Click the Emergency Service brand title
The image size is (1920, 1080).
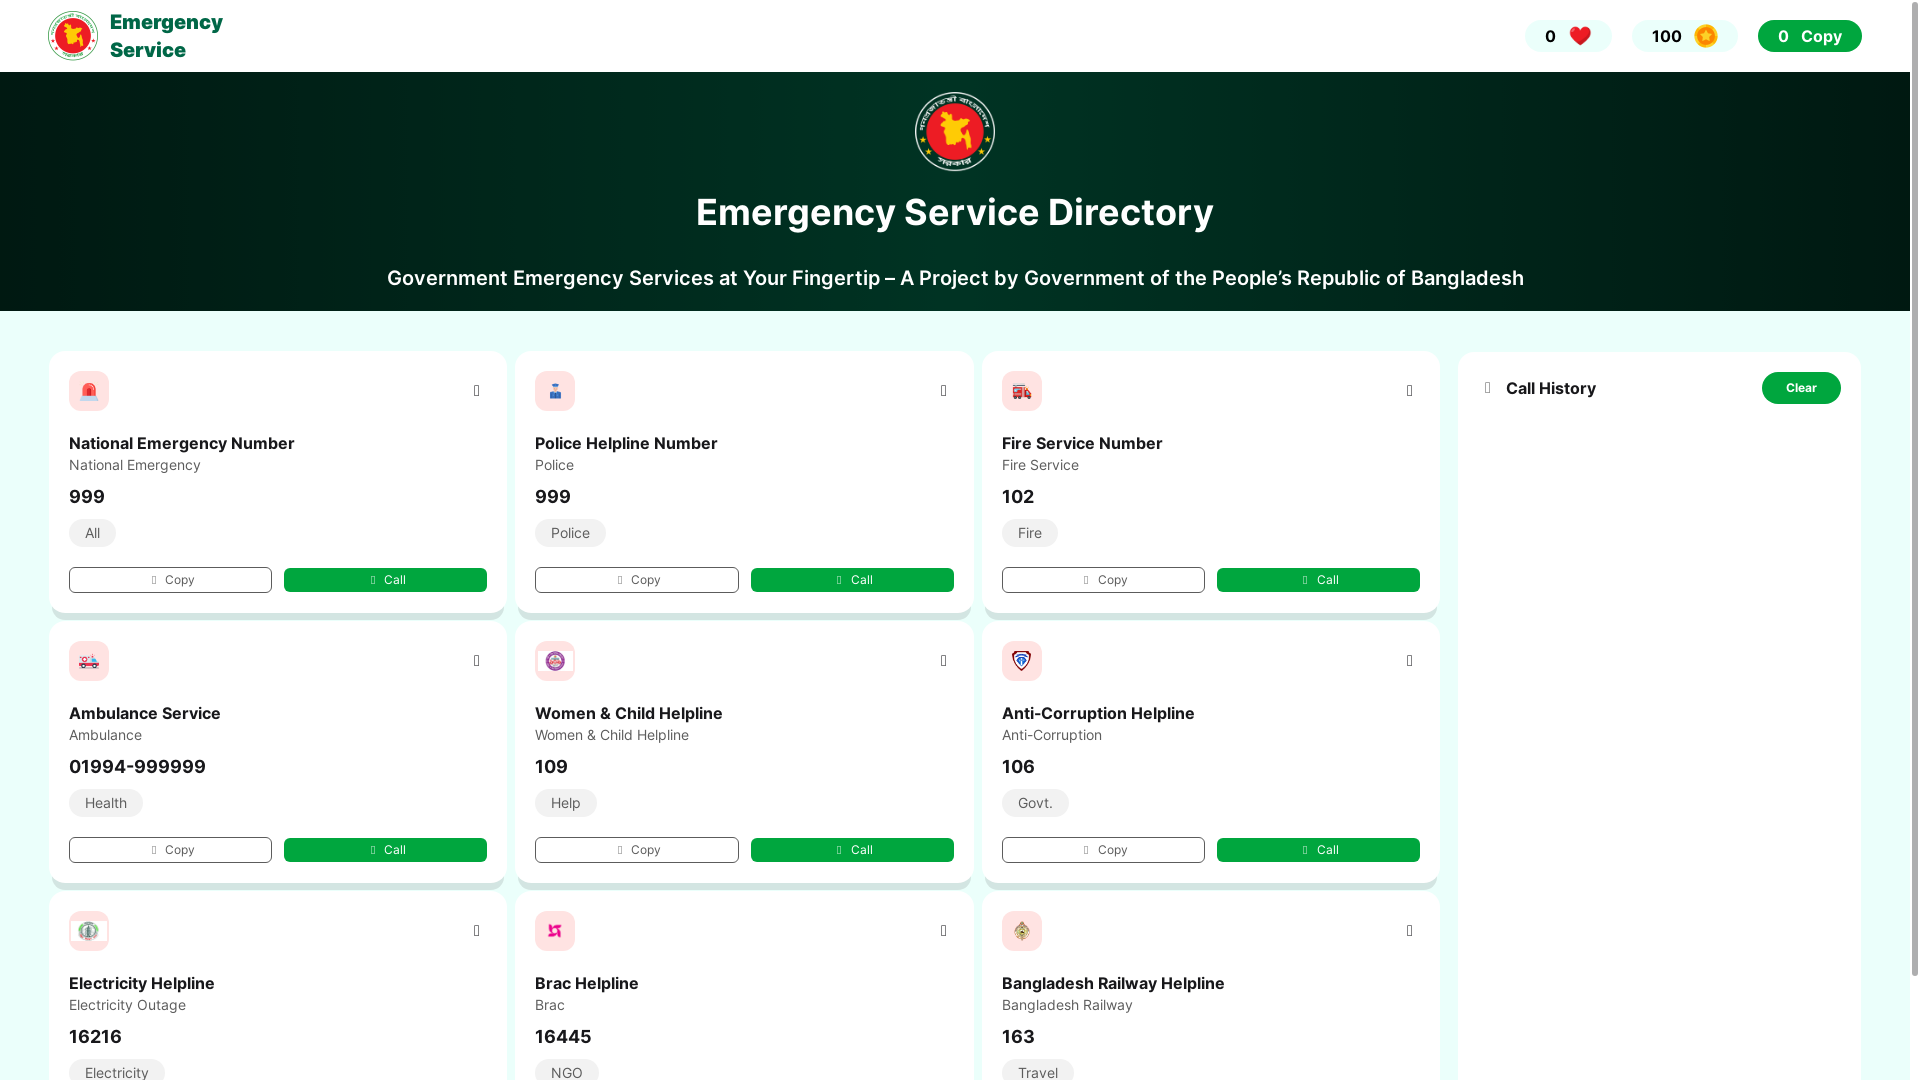pos(166,36)
